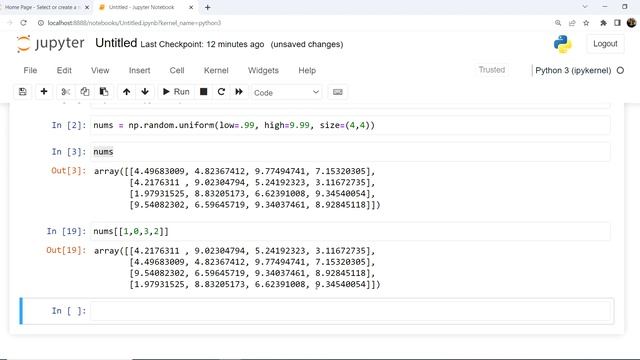Click the Out[3] array output text
640x360 pixels.
237,188
